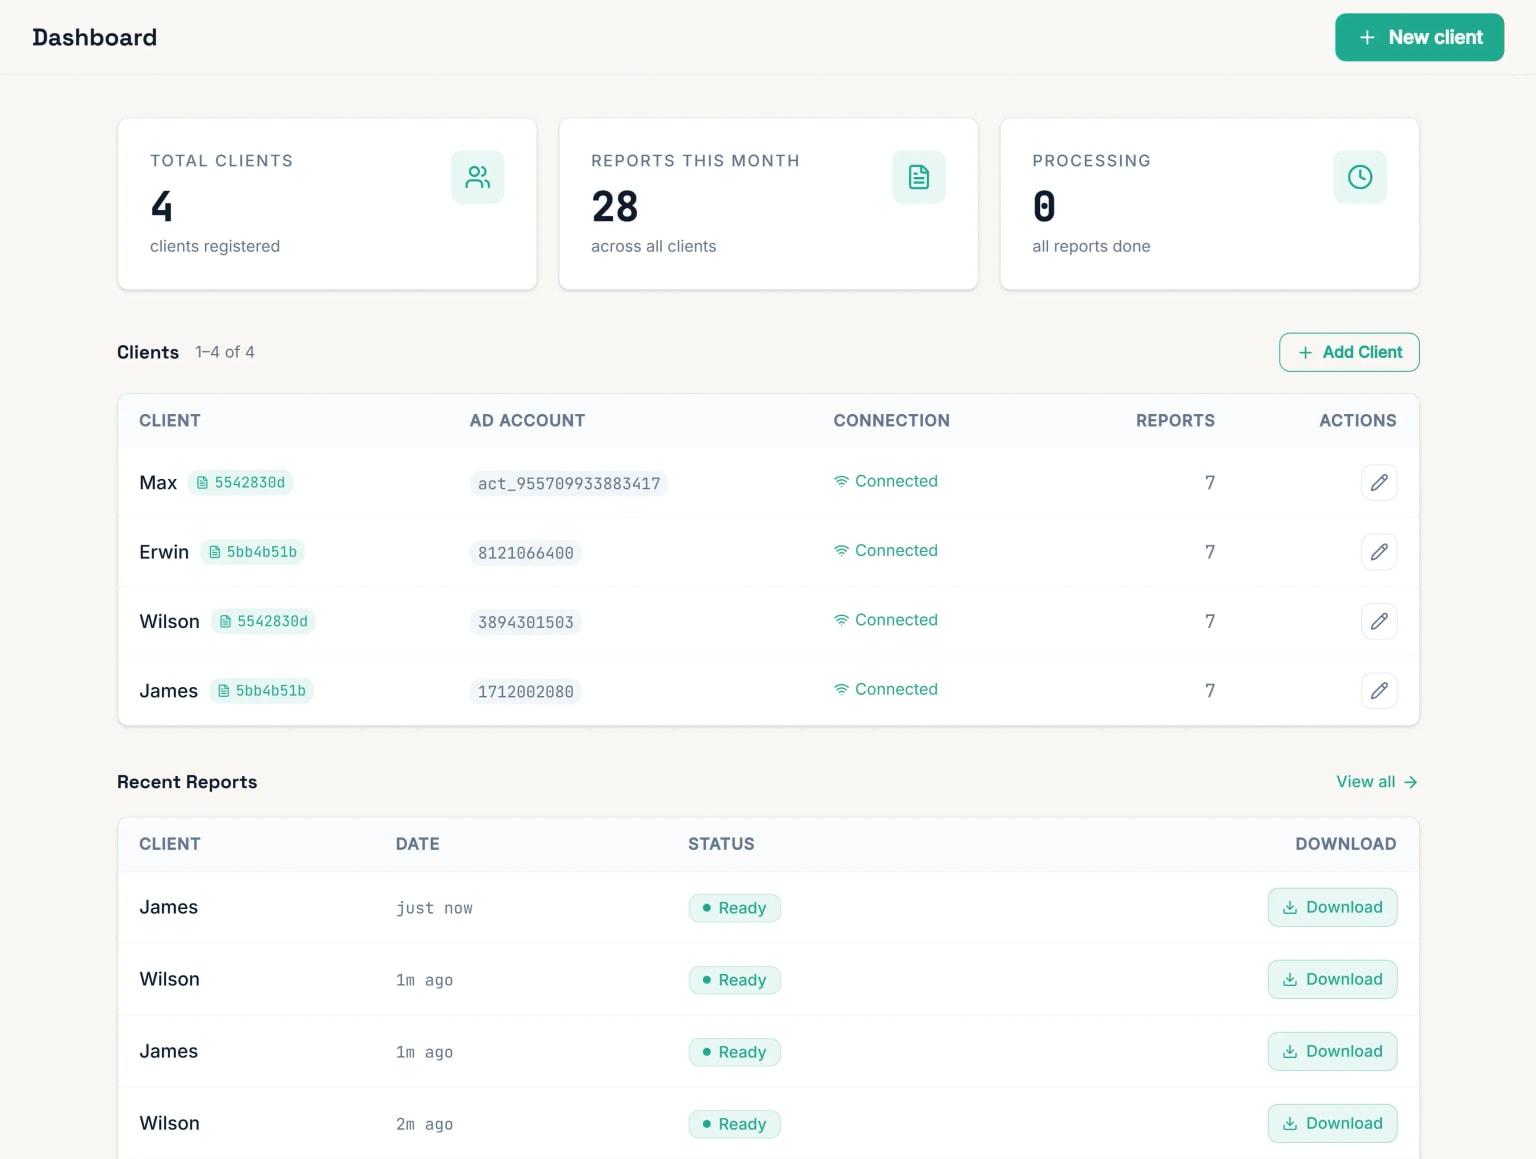
Task: Select the Max client name
Action: coord(158,483)
